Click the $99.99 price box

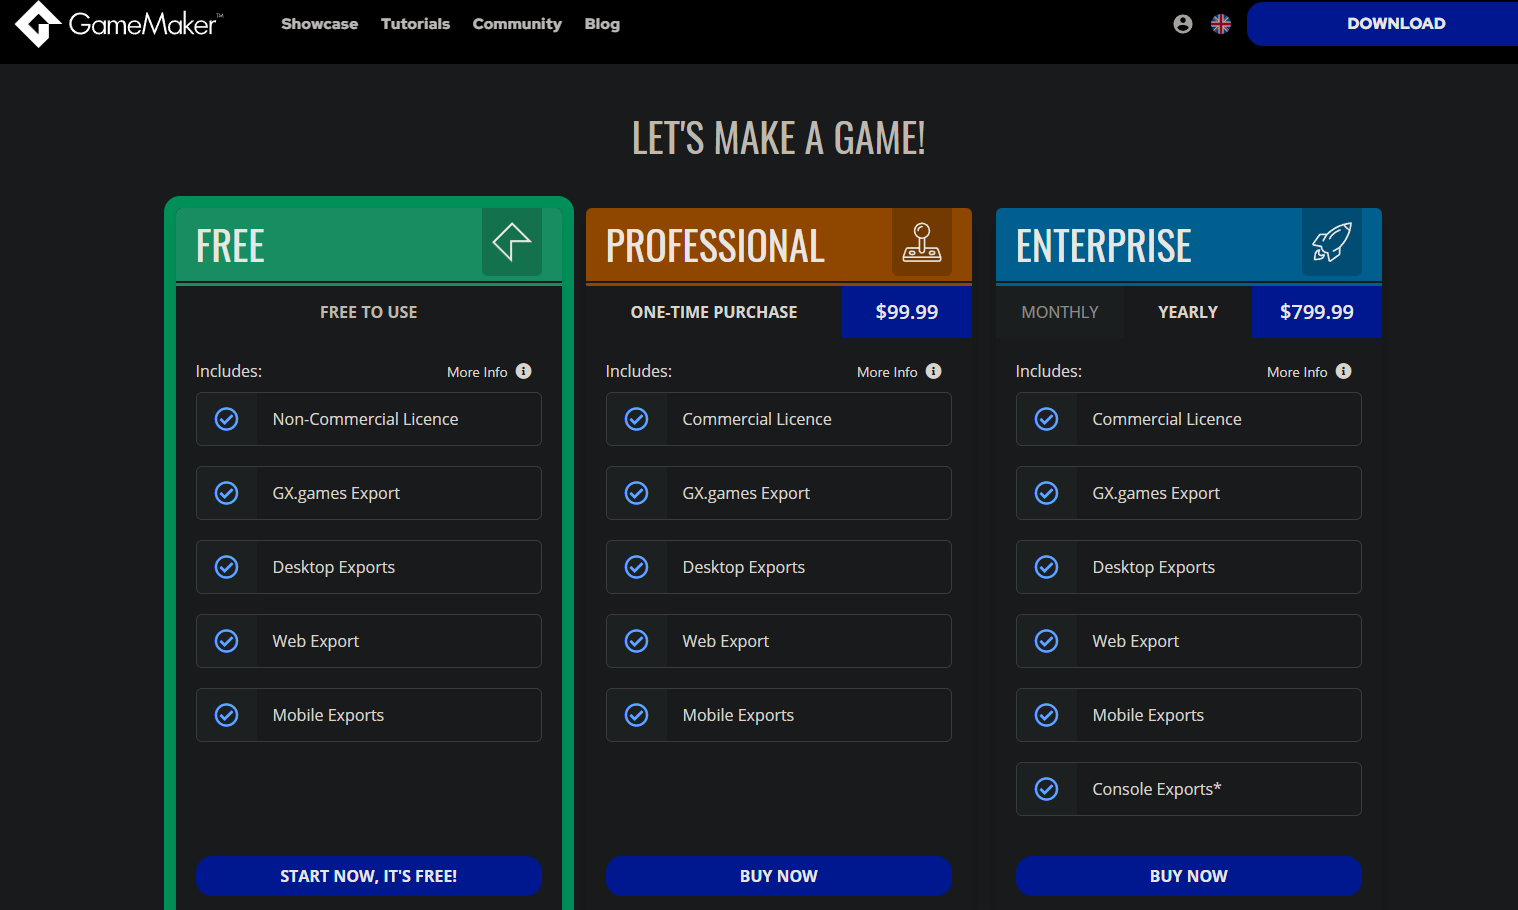tap(907, 312)
